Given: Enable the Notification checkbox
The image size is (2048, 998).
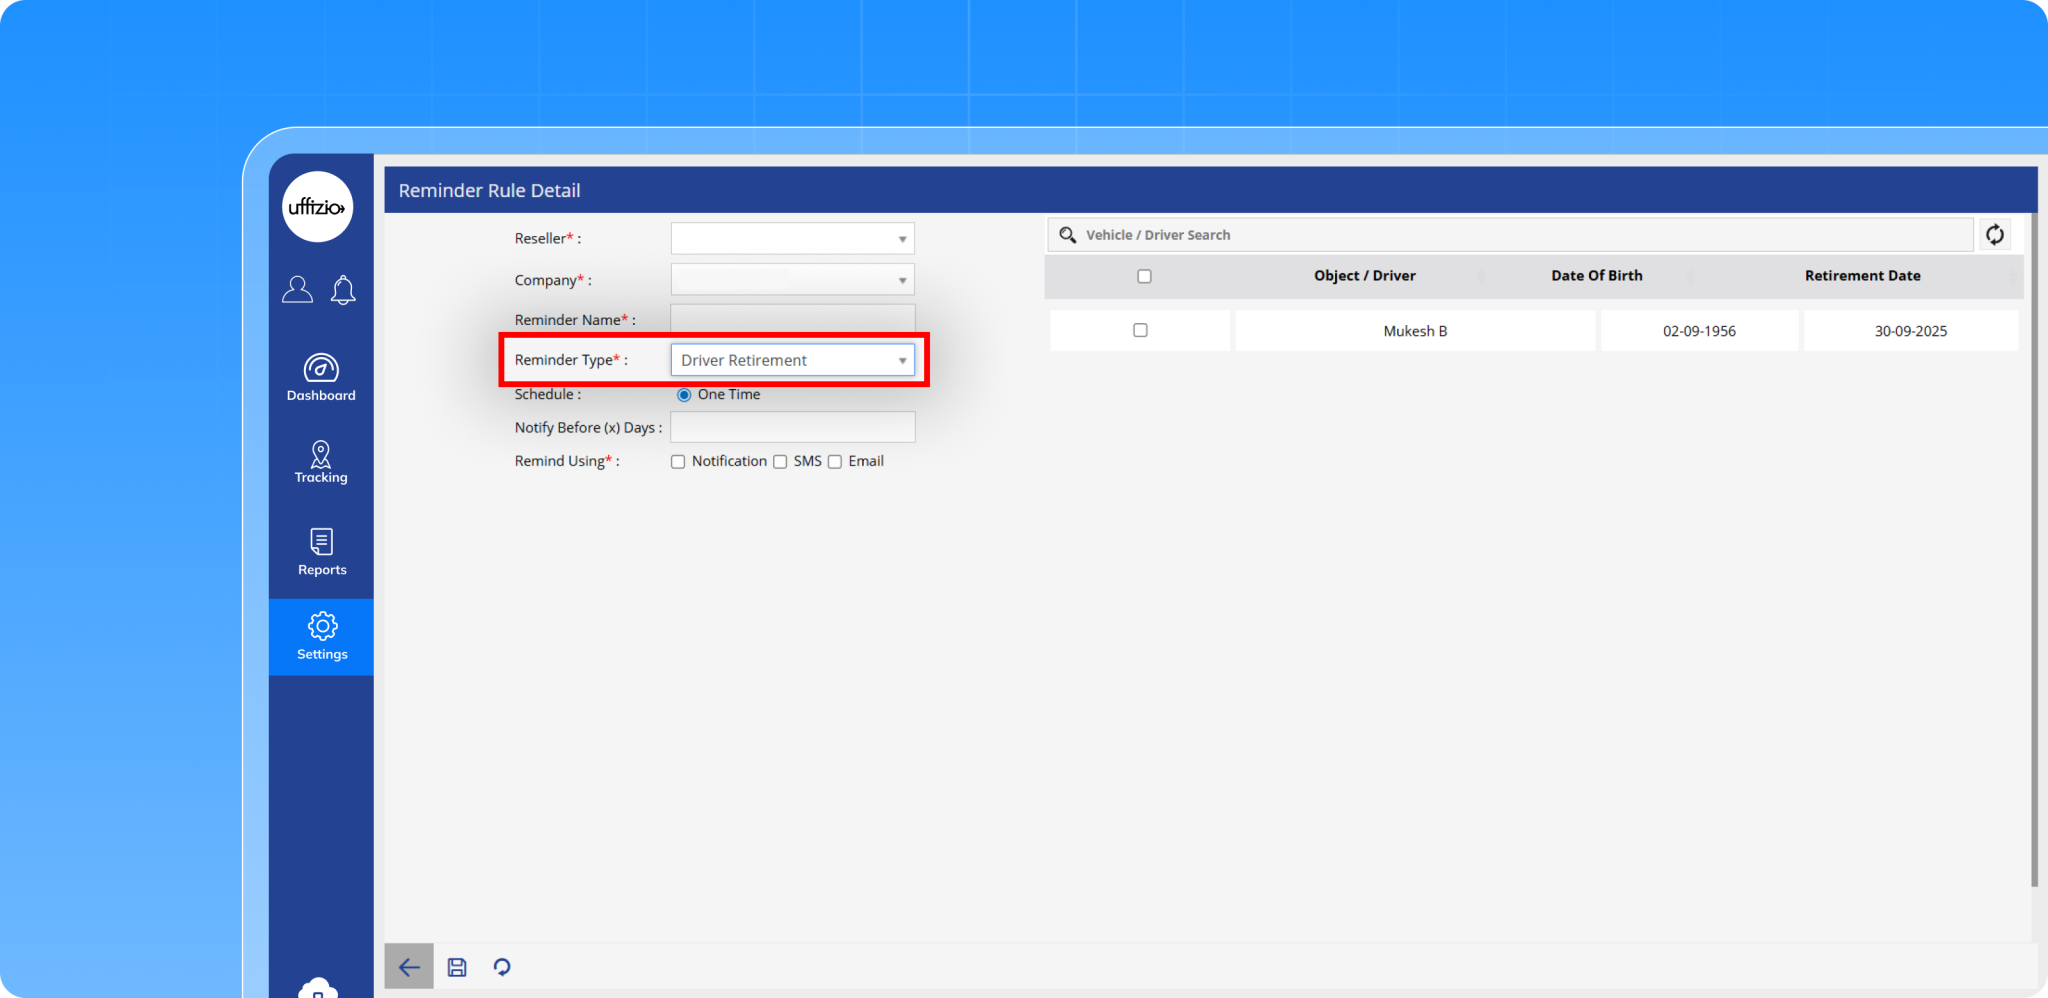Looking at the screenshot, I should [678, 462].
